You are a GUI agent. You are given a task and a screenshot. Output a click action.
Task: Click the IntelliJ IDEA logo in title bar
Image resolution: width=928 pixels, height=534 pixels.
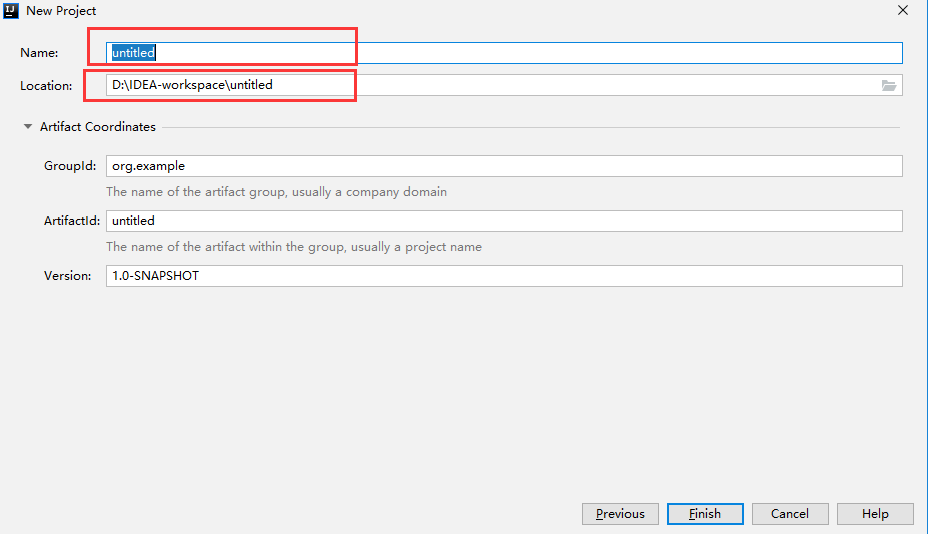pyautogui.click(x=12, y=11)
